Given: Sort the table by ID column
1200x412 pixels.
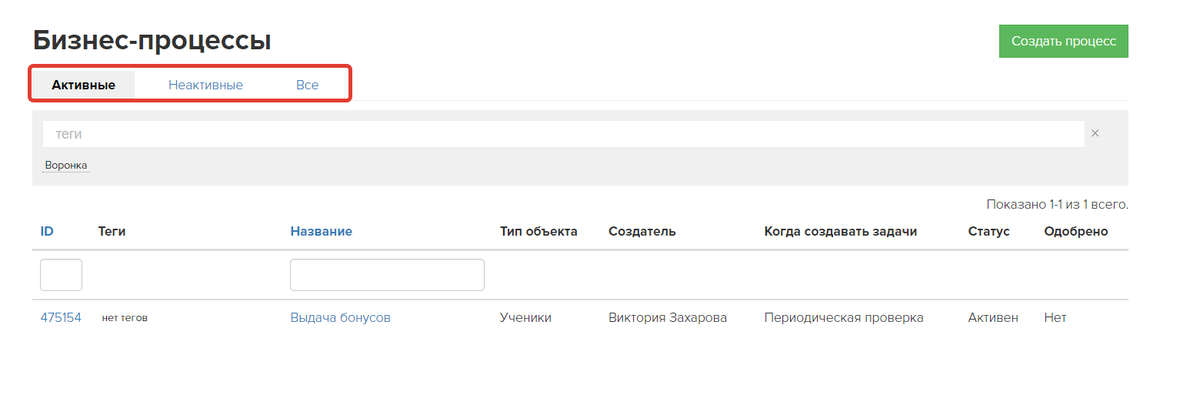Looking at the screenshot, I should (47, 231).
